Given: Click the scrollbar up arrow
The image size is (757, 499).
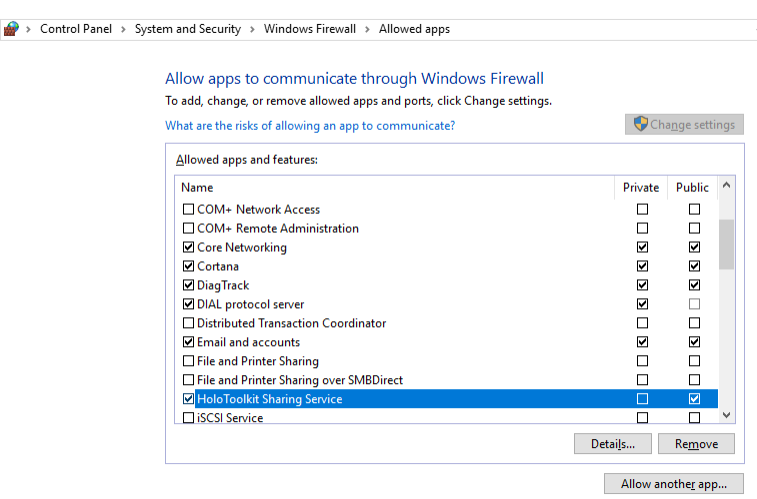Looking at the screenshot, I should 727,185.
